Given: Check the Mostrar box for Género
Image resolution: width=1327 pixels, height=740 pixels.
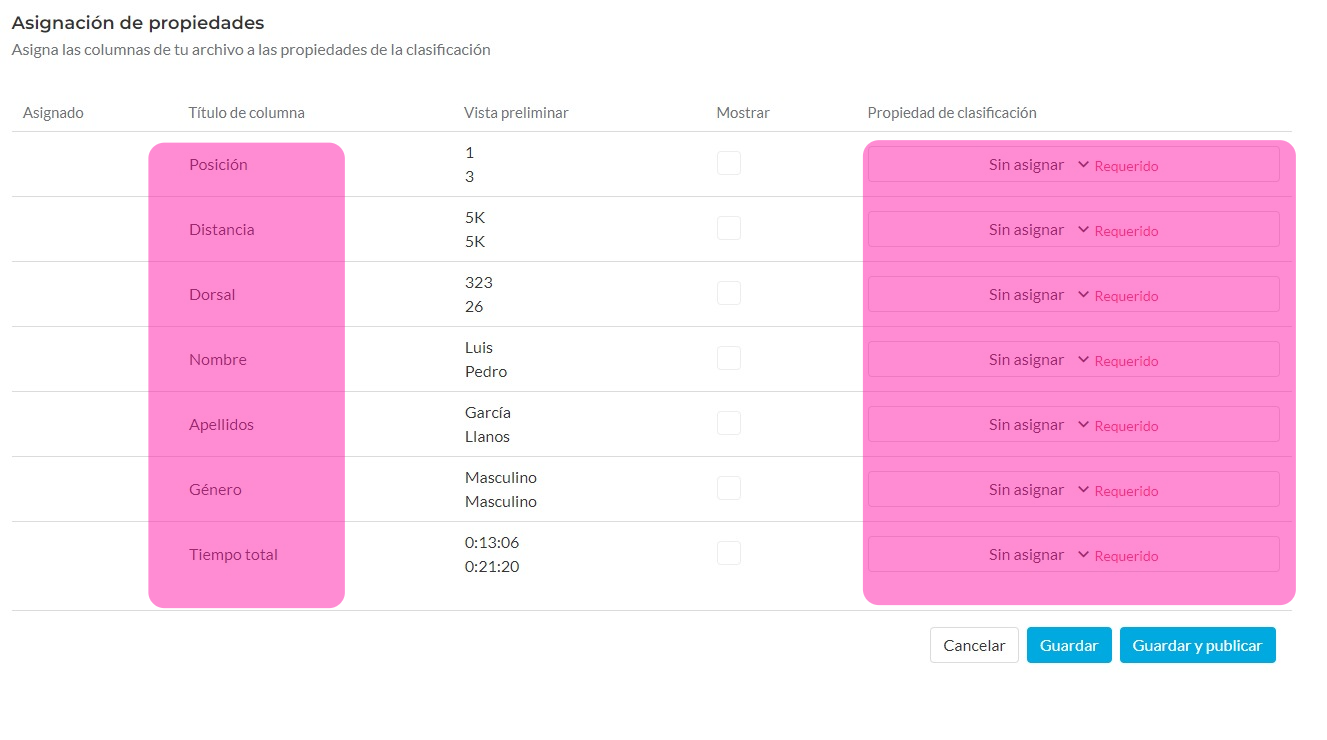Looking at the screenshot, I should click(729, 488).
